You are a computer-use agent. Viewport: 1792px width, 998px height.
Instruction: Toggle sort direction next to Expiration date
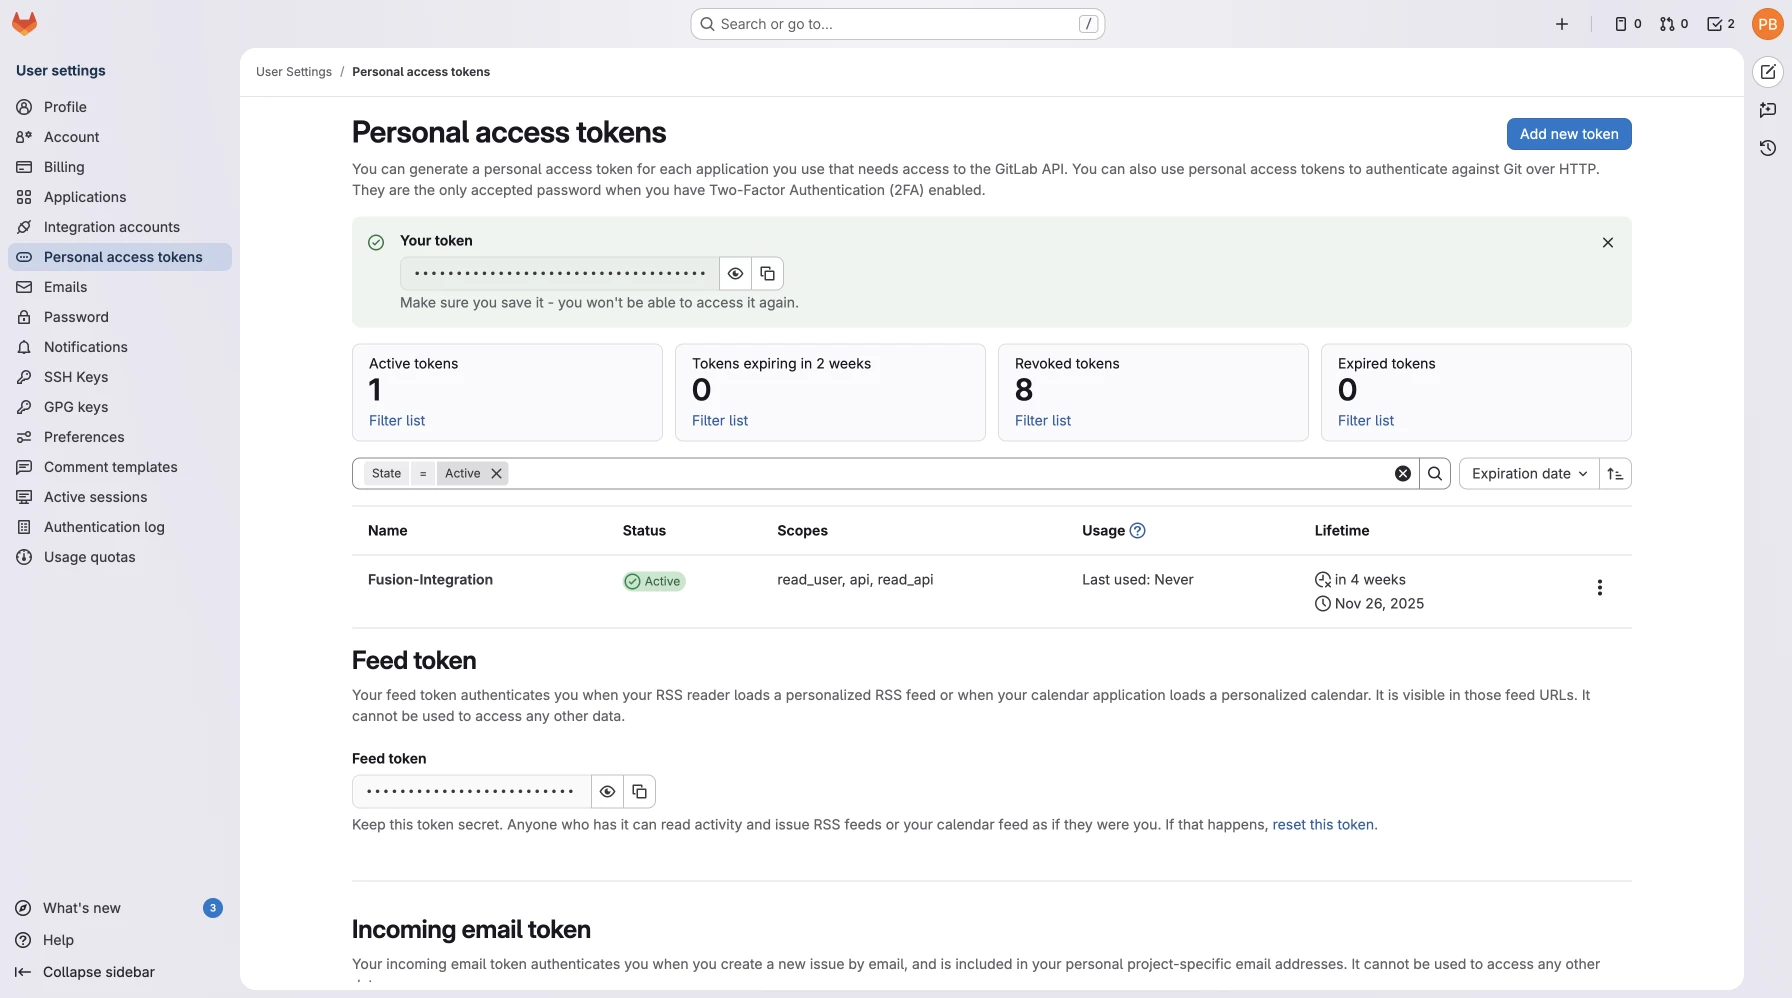tap(1615, 474)
